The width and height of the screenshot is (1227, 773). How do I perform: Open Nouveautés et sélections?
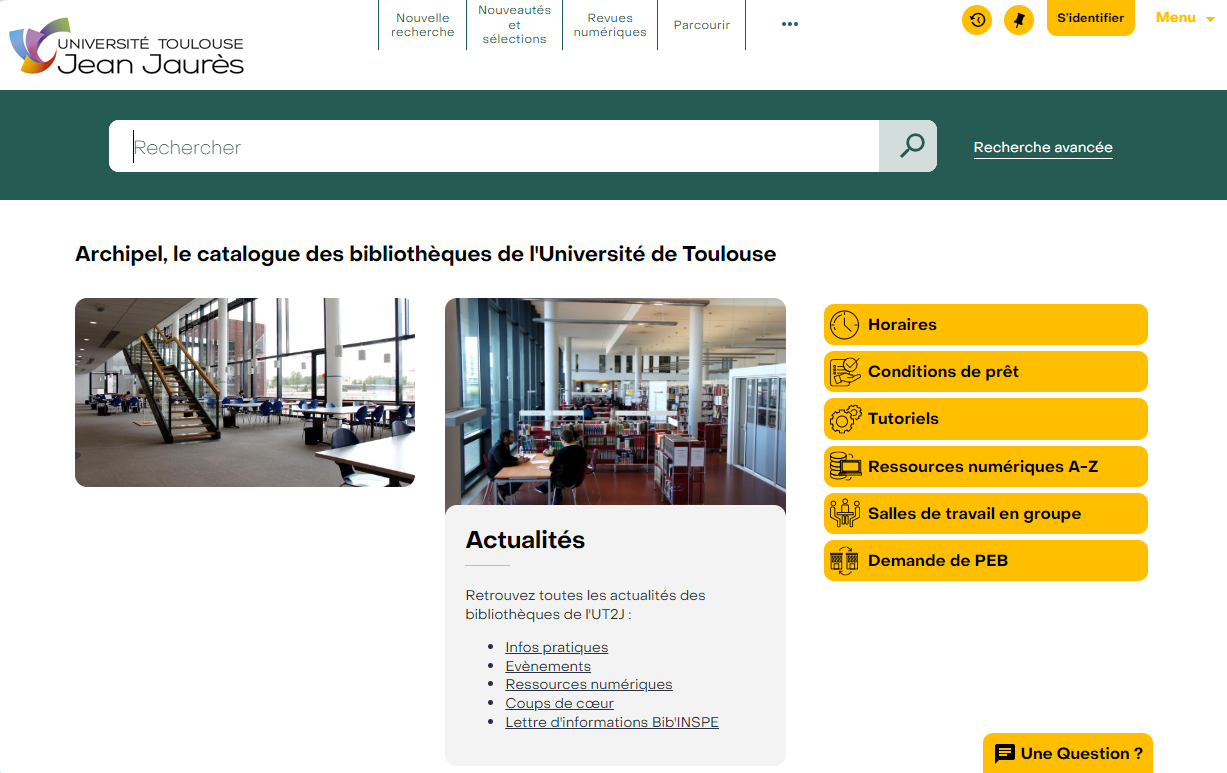click(x=514, y=25)
